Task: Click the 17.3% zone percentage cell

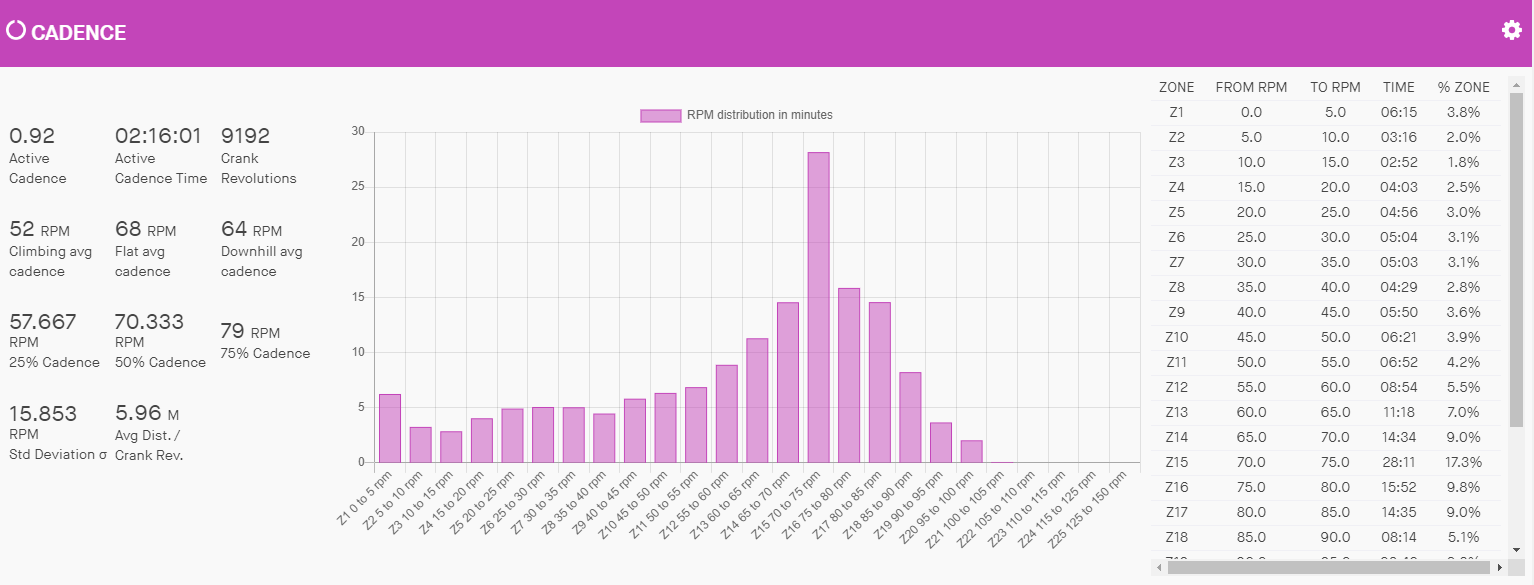Action: [x=1463, y=463]
